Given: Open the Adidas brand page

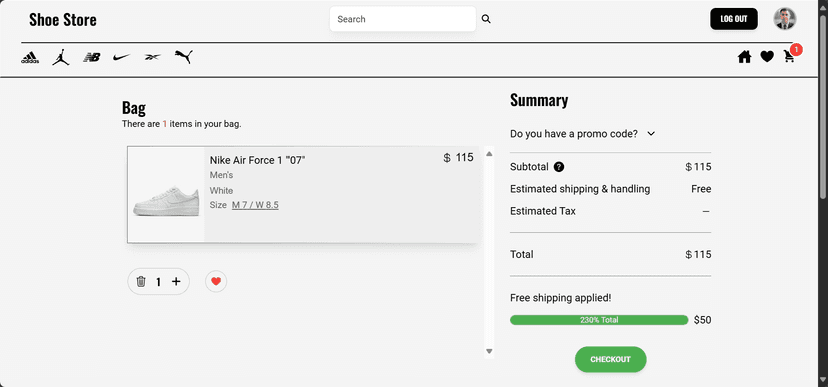Looking at the screenshot, I should pyautogui.click(x=30, y=58).
